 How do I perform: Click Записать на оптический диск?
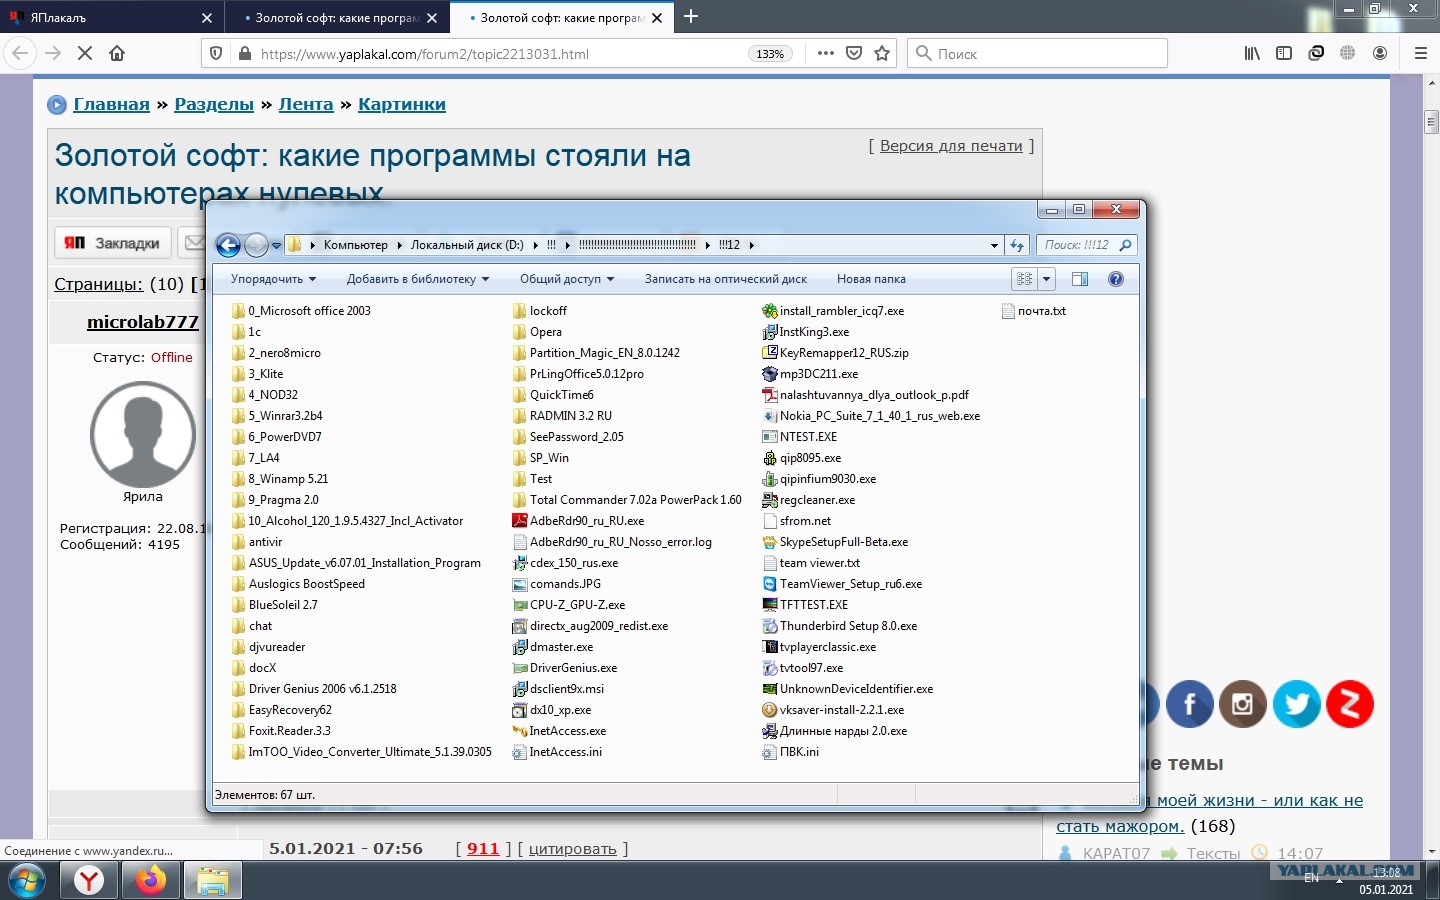pyautogui.click(x=726, y=279)
